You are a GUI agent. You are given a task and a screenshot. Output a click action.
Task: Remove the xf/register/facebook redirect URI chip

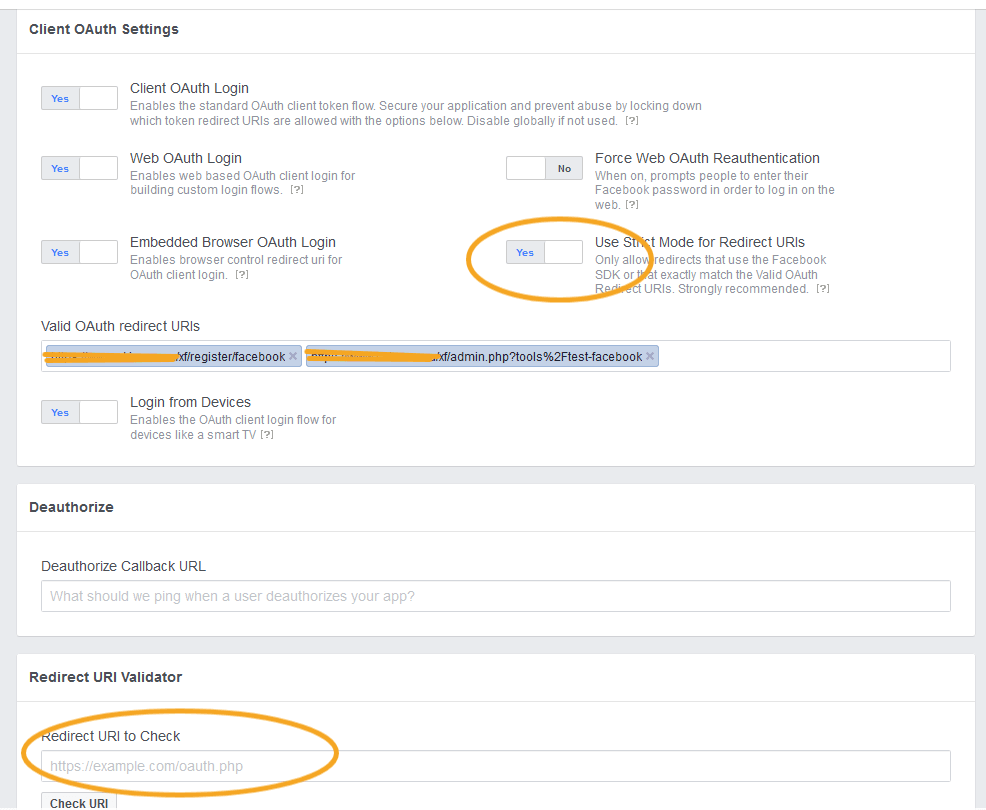point(293,356)
